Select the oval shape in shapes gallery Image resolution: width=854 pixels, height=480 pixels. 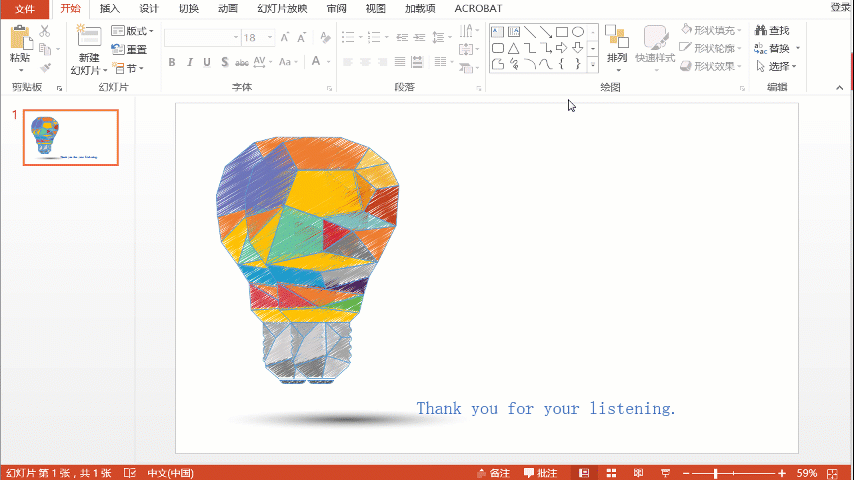(x=578, y=32)
